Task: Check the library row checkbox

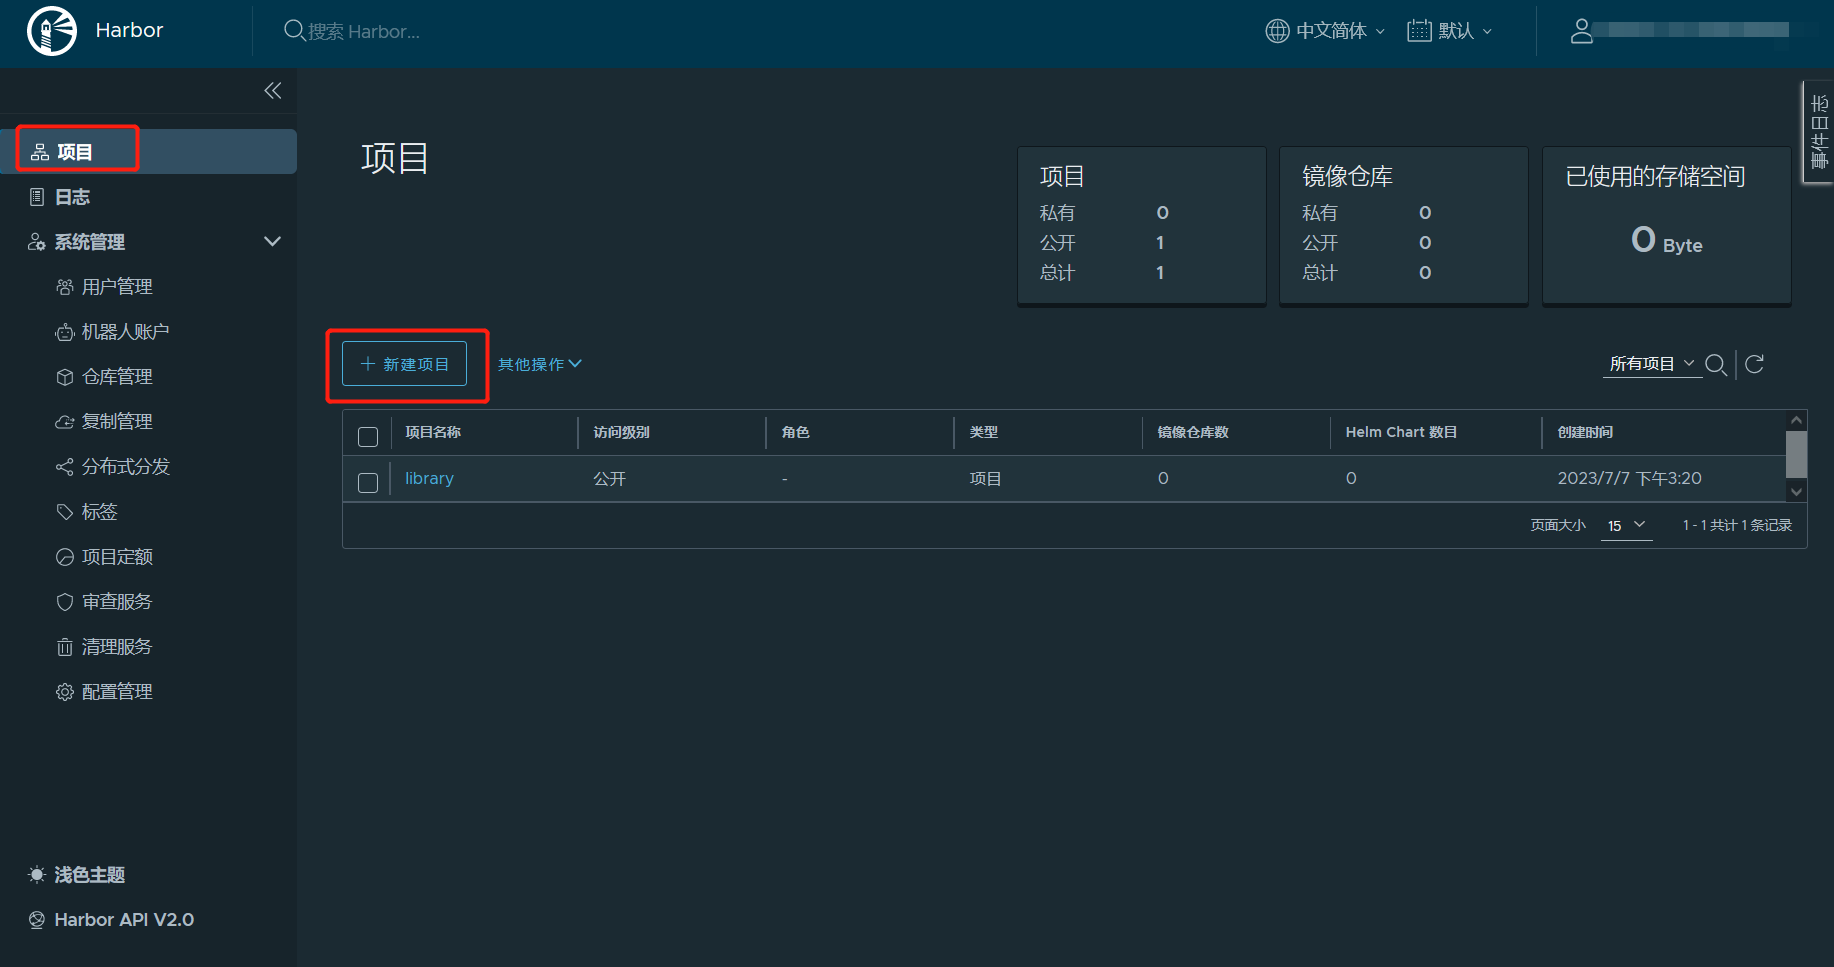Action: [x=368, y=483]
